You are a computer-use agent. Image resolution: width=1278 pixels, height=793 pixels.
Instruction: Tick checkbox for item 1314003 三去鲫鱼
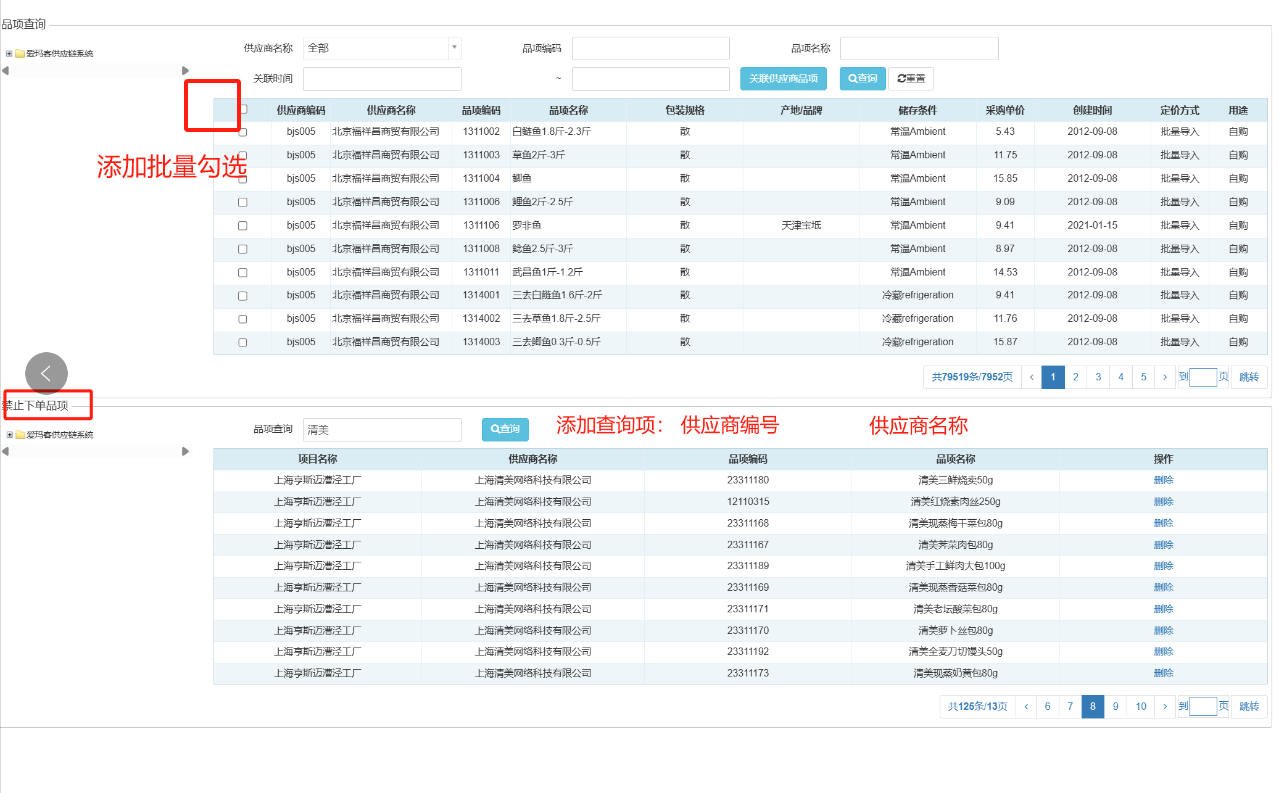click(242, 342)
